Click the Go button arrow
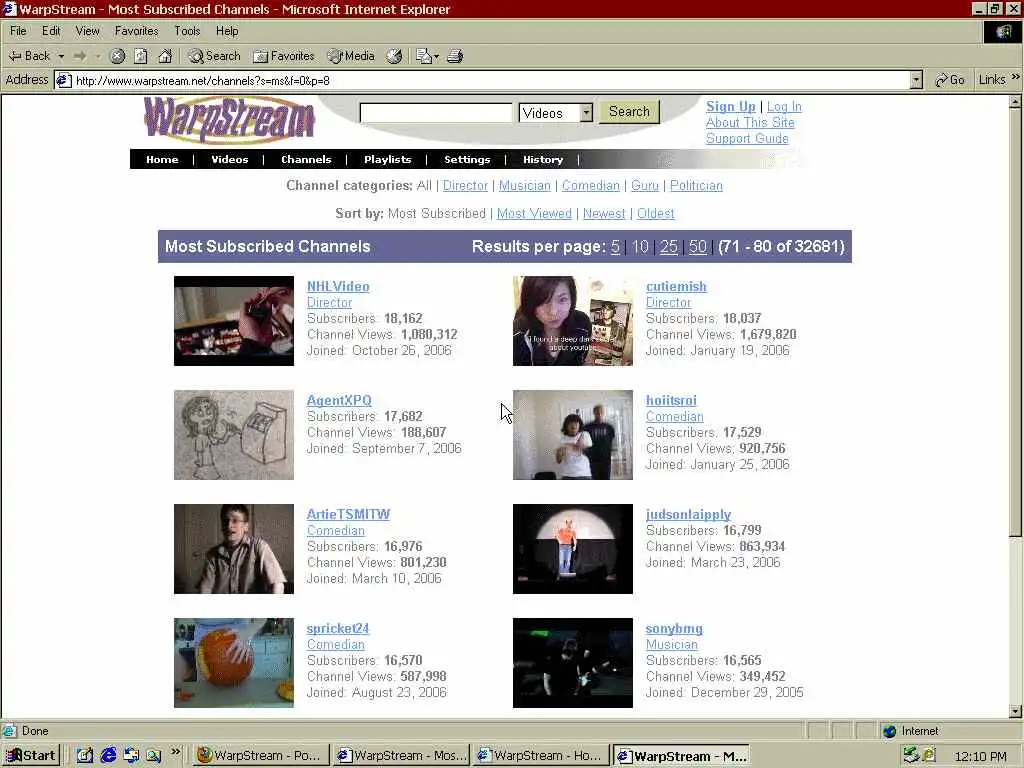1024x768 pixels. (x=950, y=80)
